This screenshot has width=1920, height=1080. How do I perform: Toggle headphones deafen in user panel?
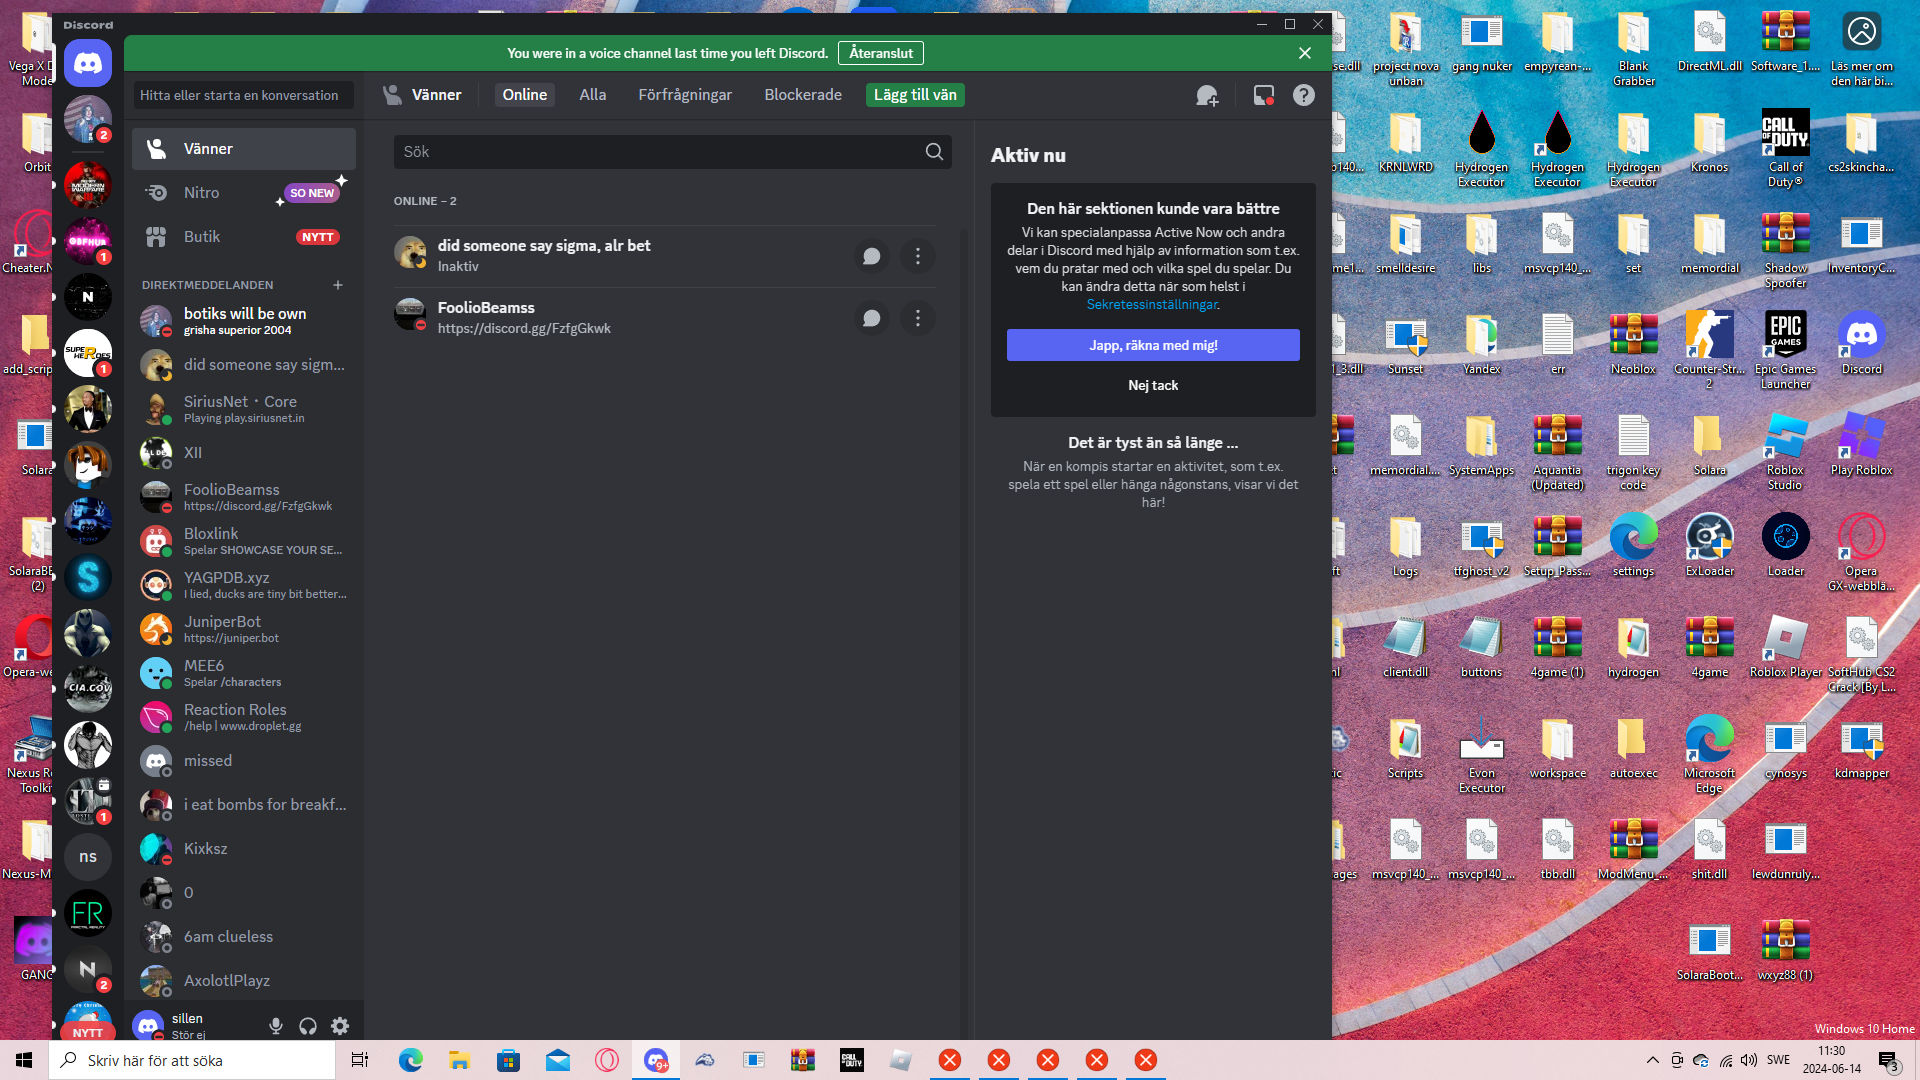click(308, 1025)
